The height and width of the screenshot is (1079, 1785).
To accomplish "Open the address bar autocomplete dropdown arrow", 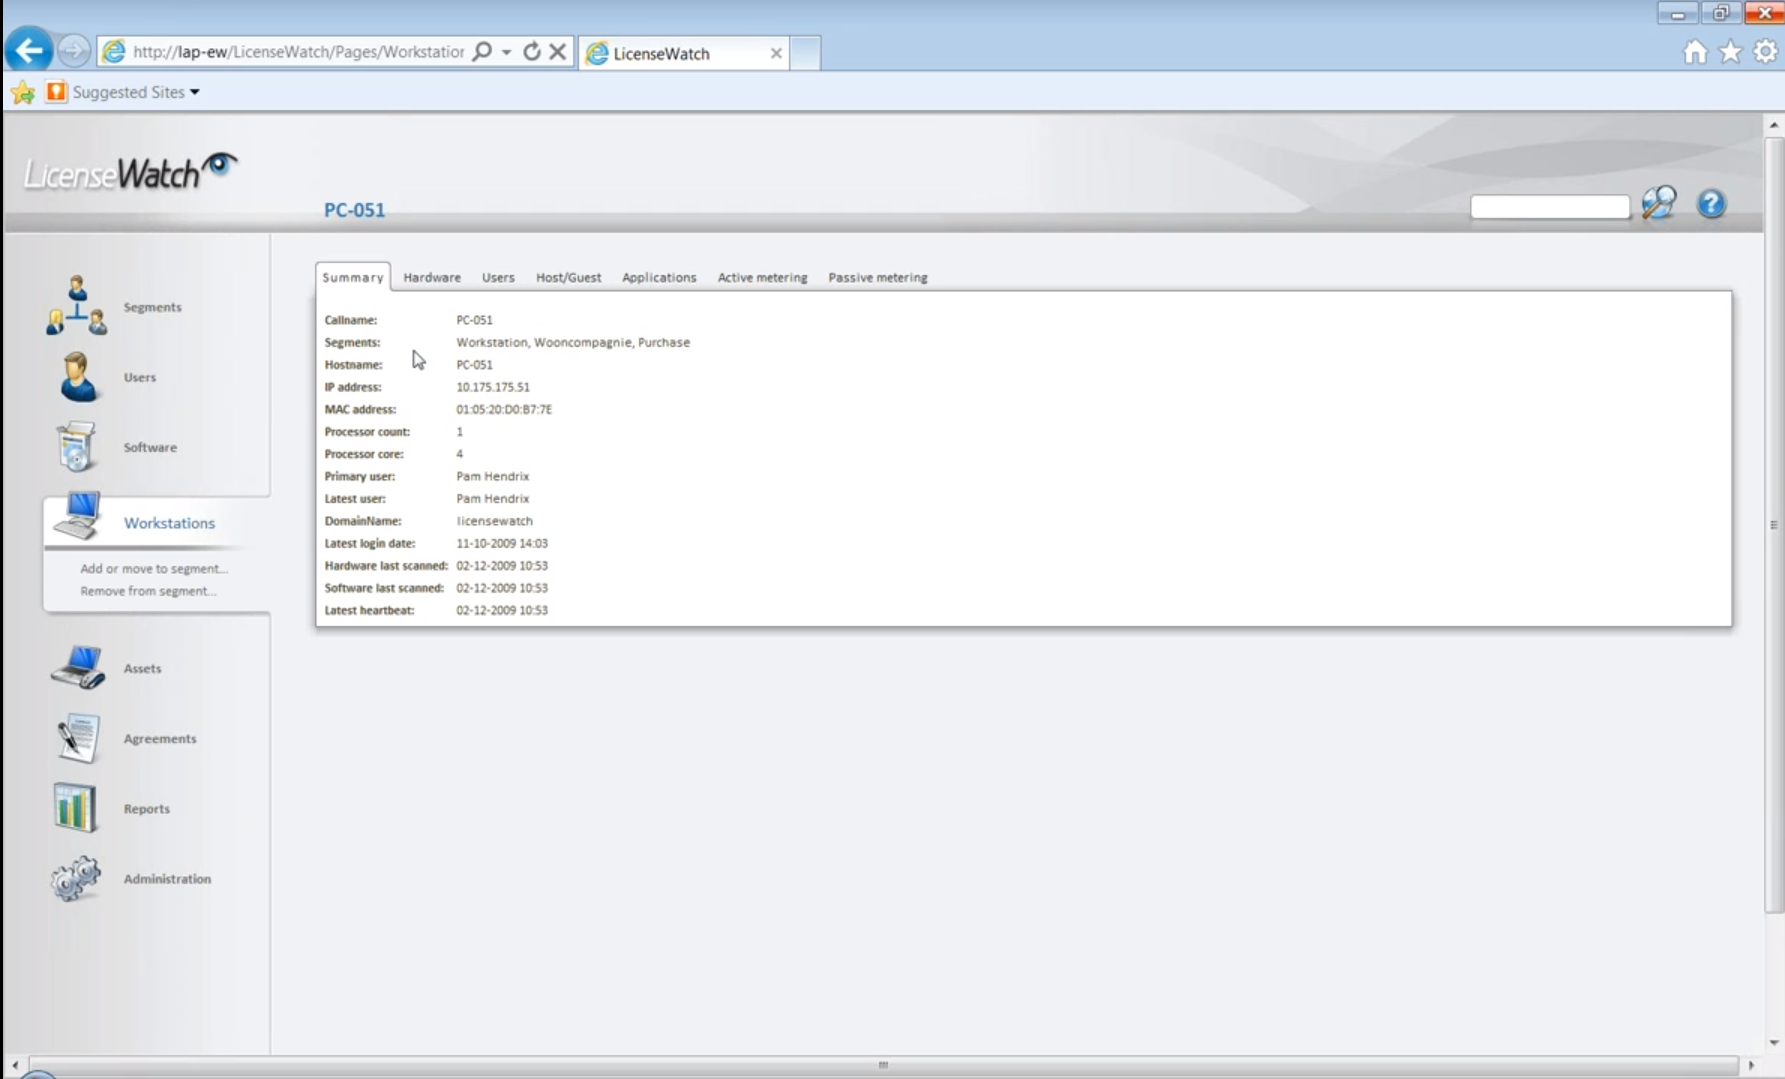I will tap(507, 52).
